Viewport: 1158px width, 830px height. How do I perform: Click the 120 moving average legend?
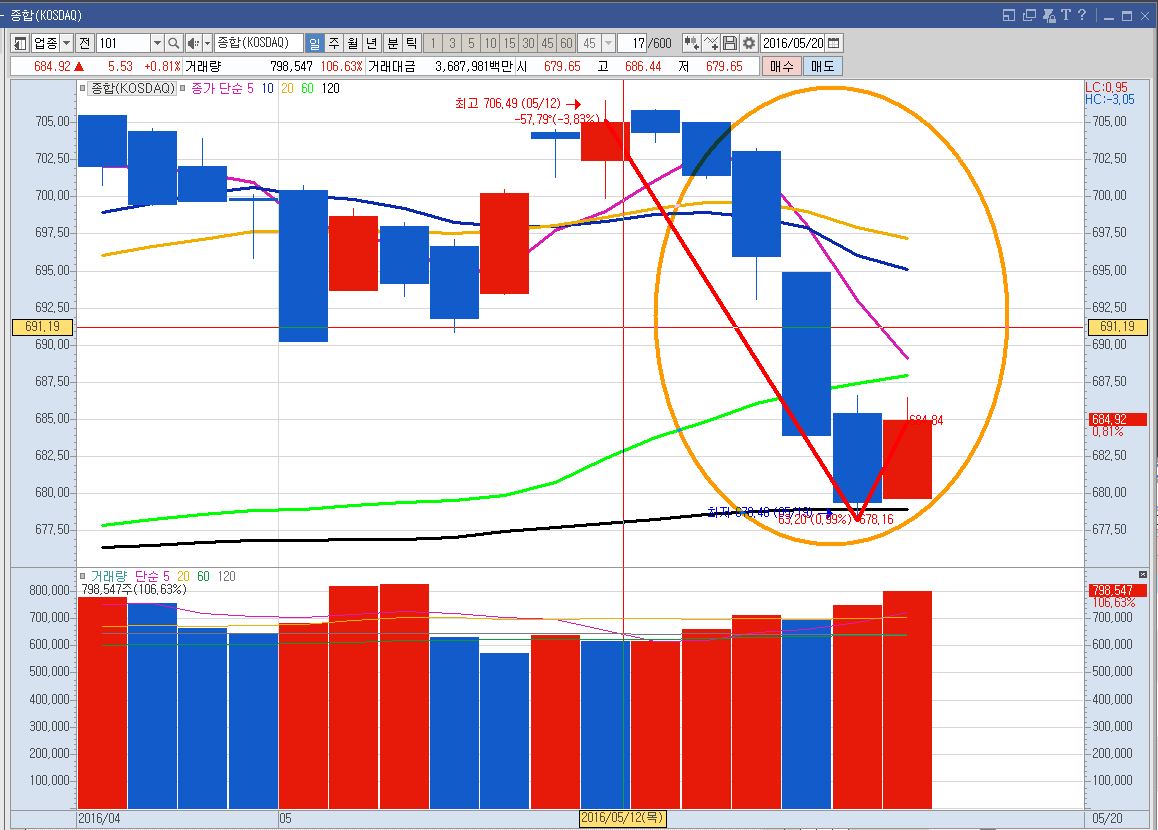click(x=330, y=89)
